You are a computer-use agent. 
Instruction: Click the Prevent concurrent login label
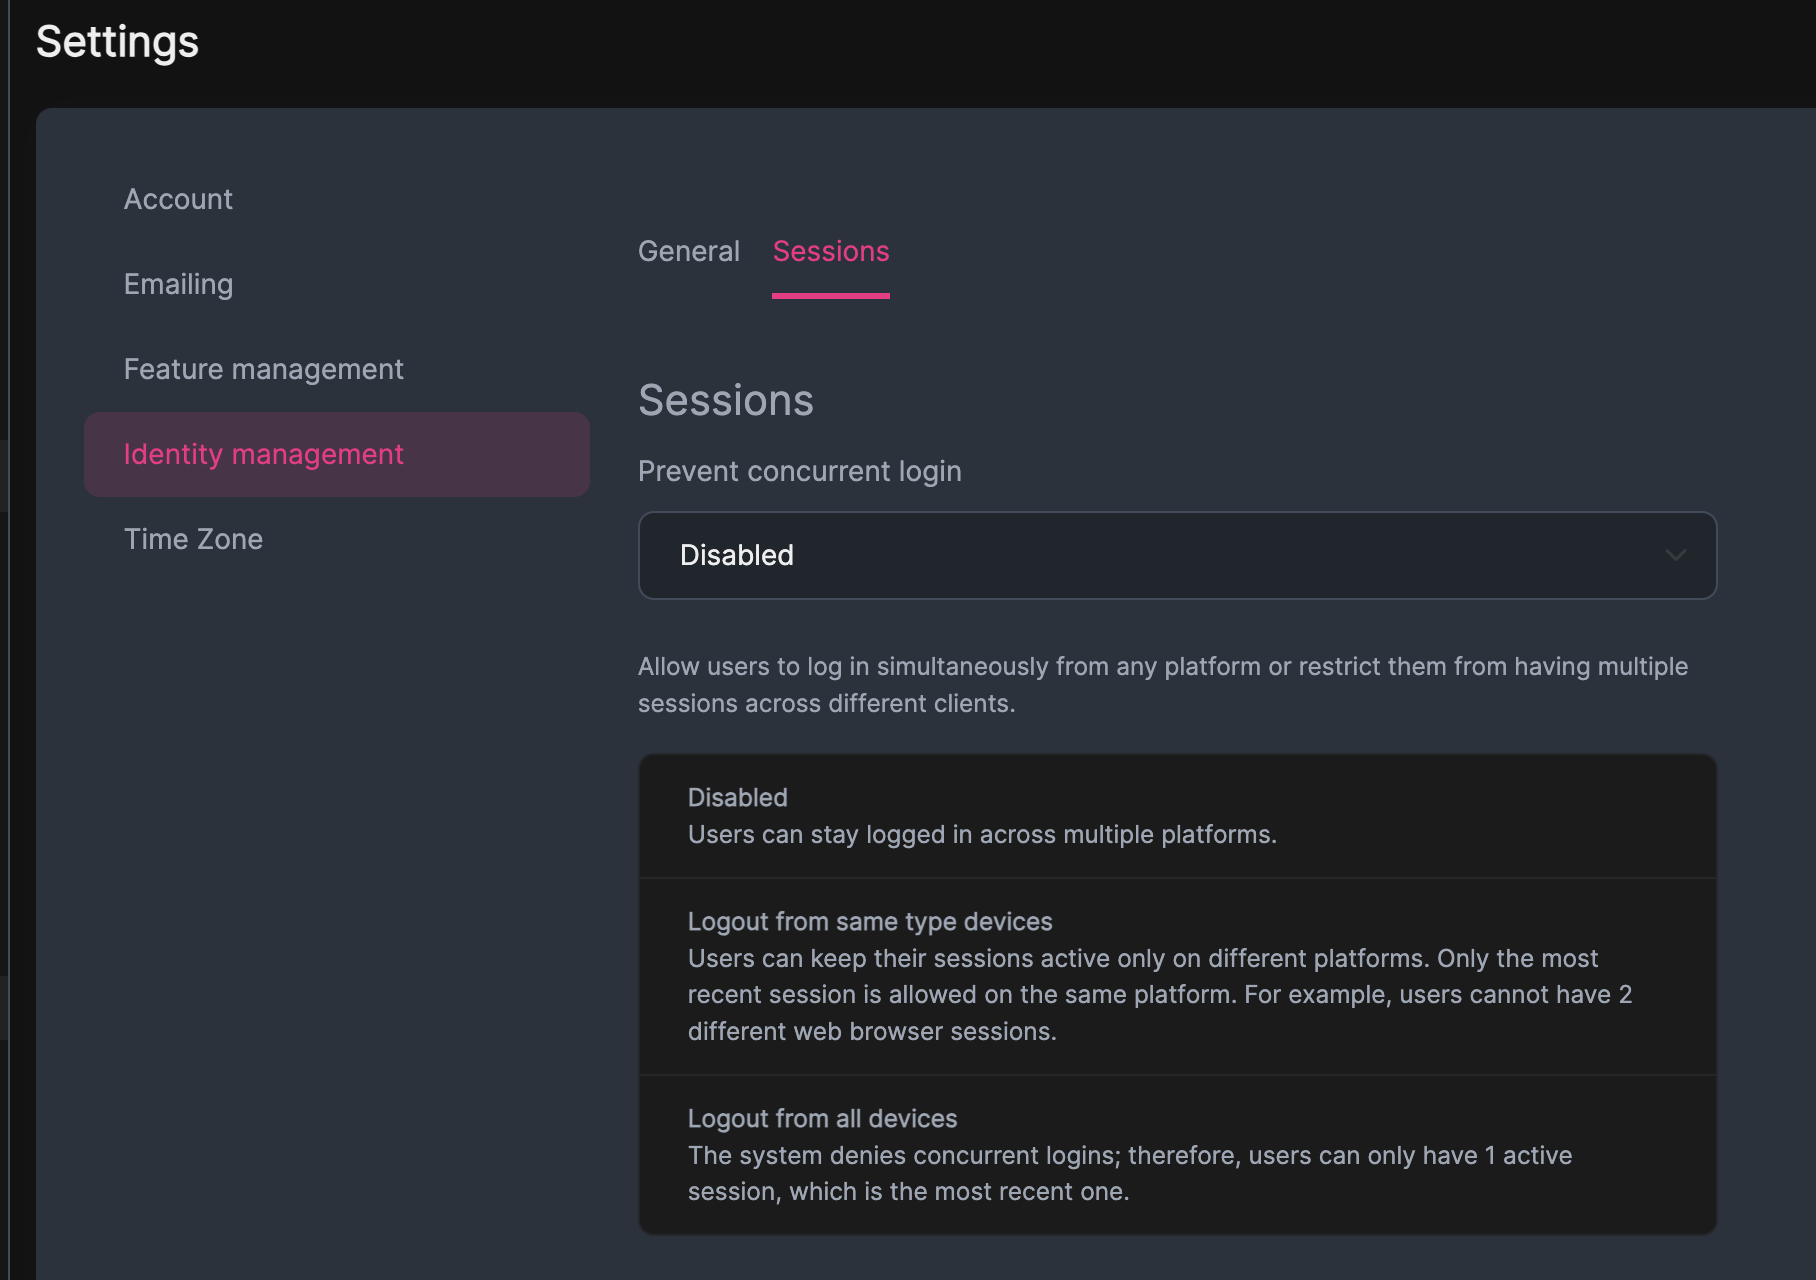pos(799,471)
